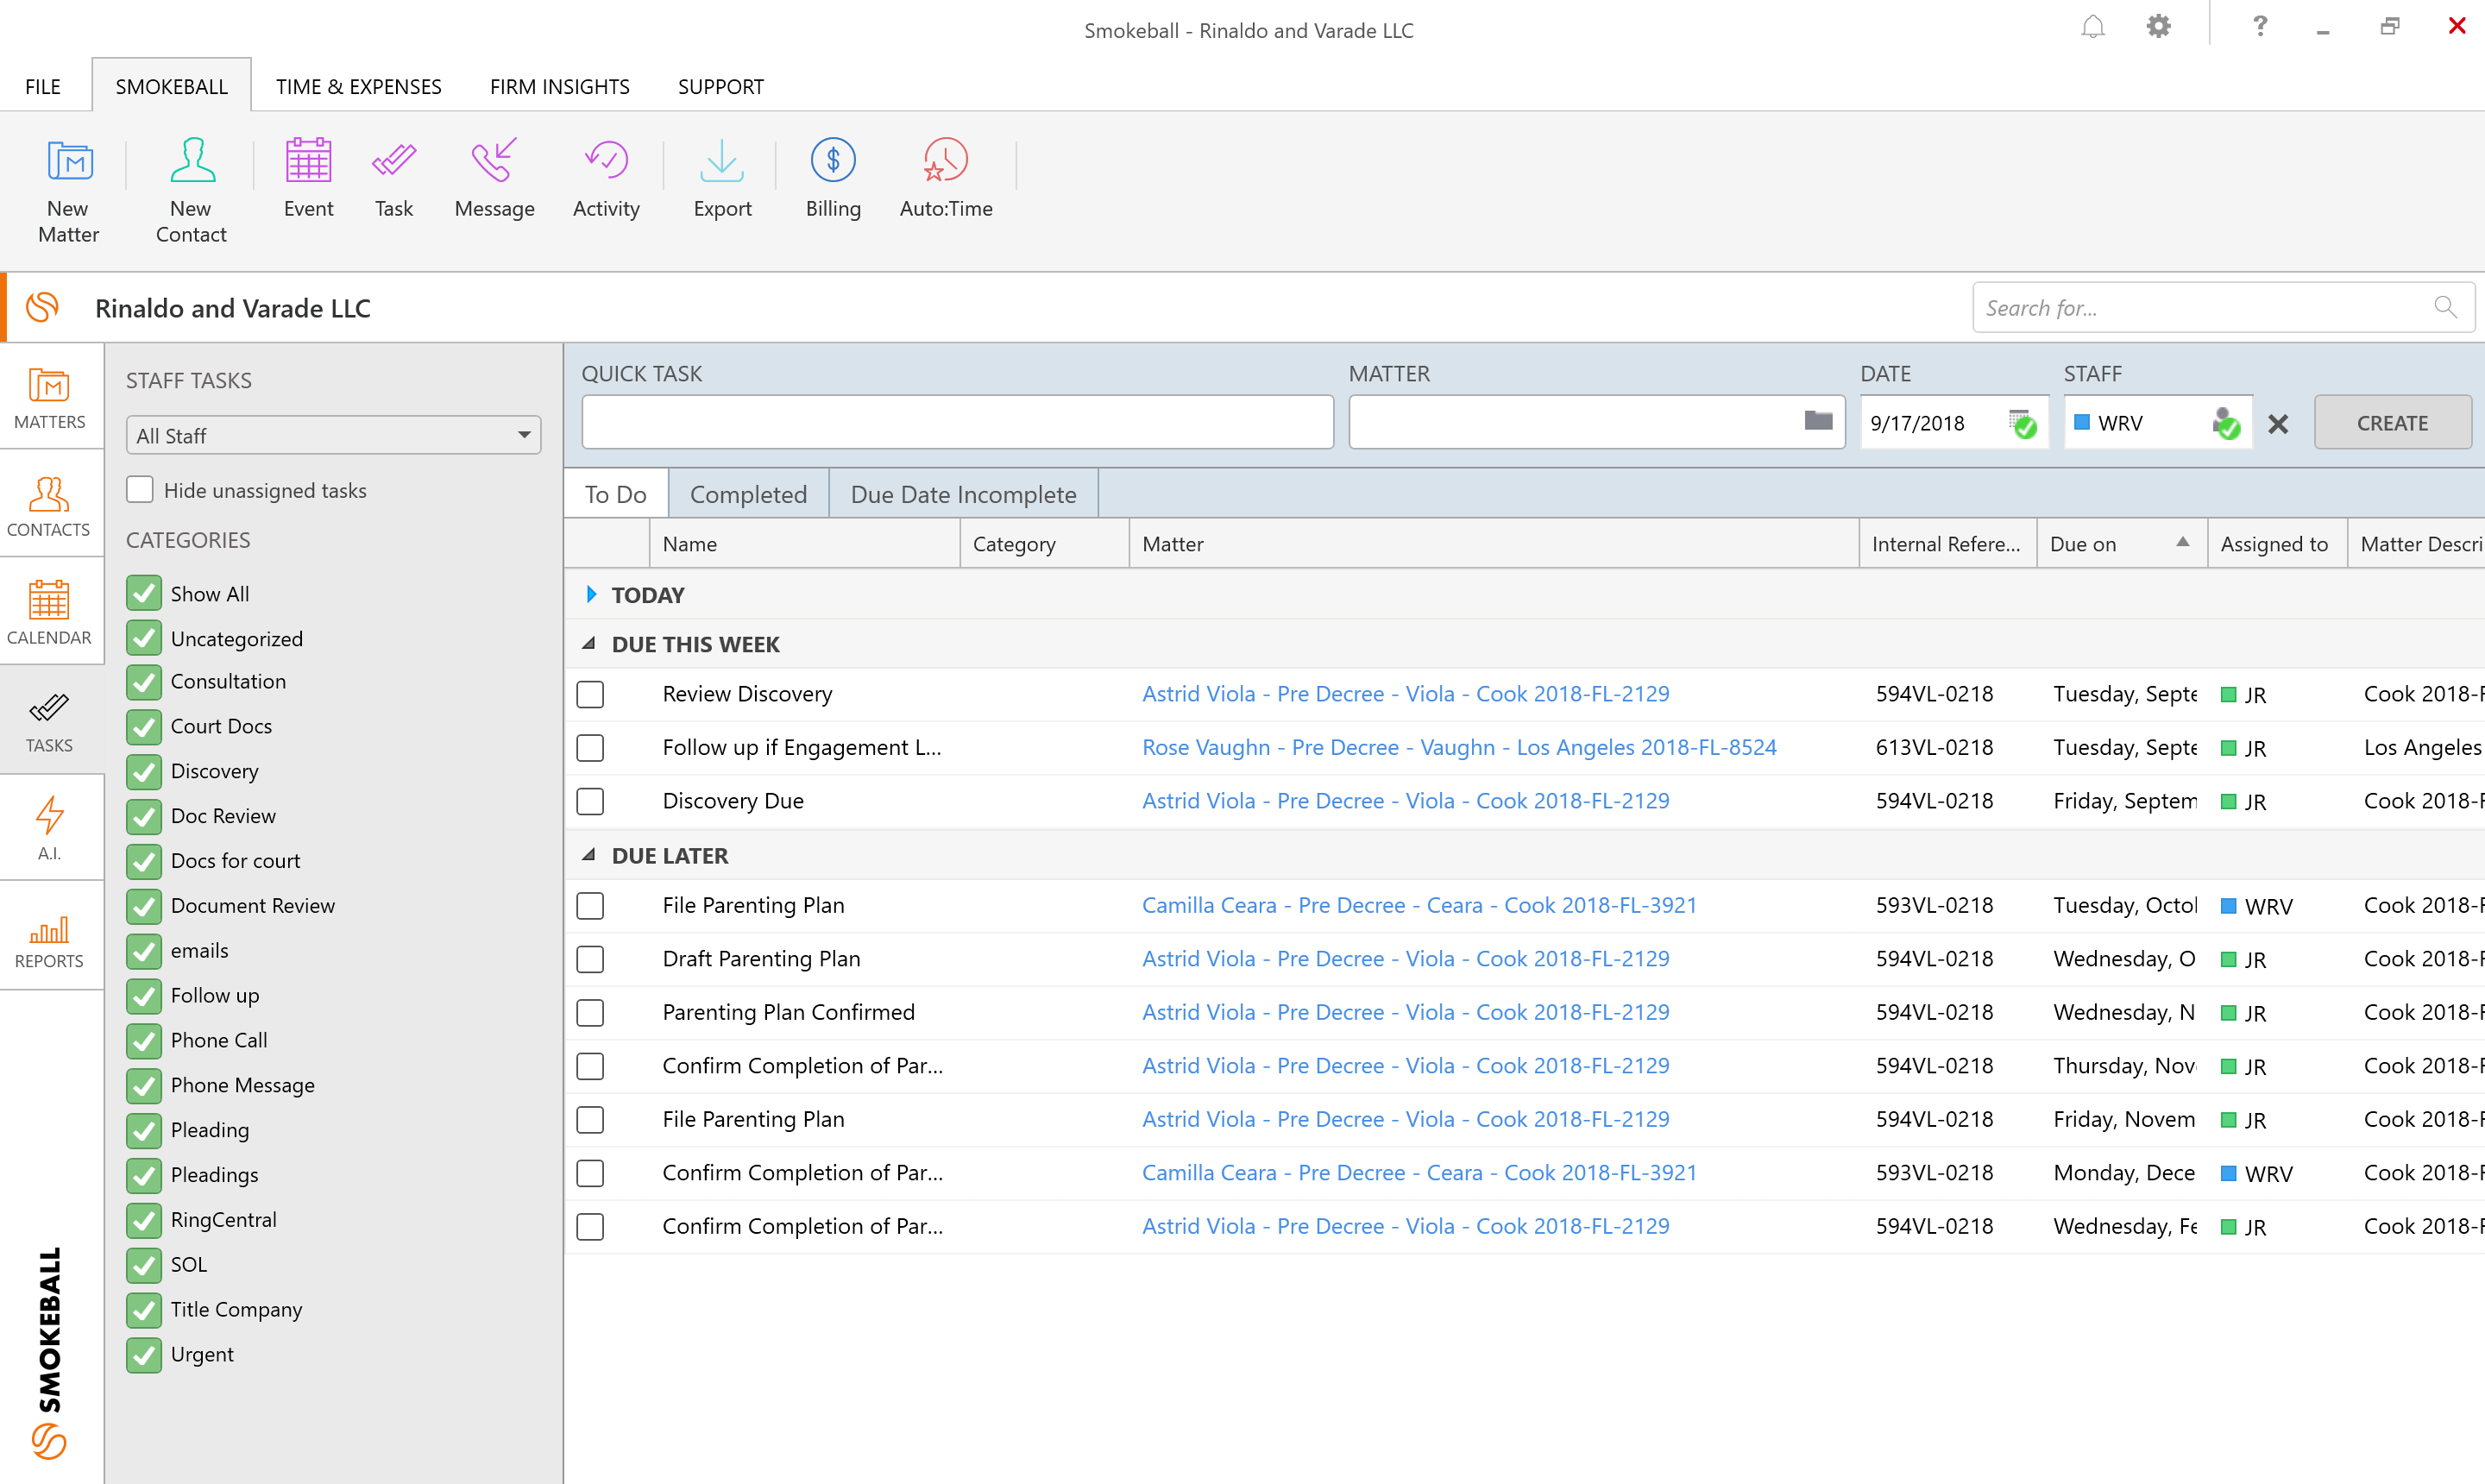
Task: Open notifications bell icon
Action: [2092, 28]
